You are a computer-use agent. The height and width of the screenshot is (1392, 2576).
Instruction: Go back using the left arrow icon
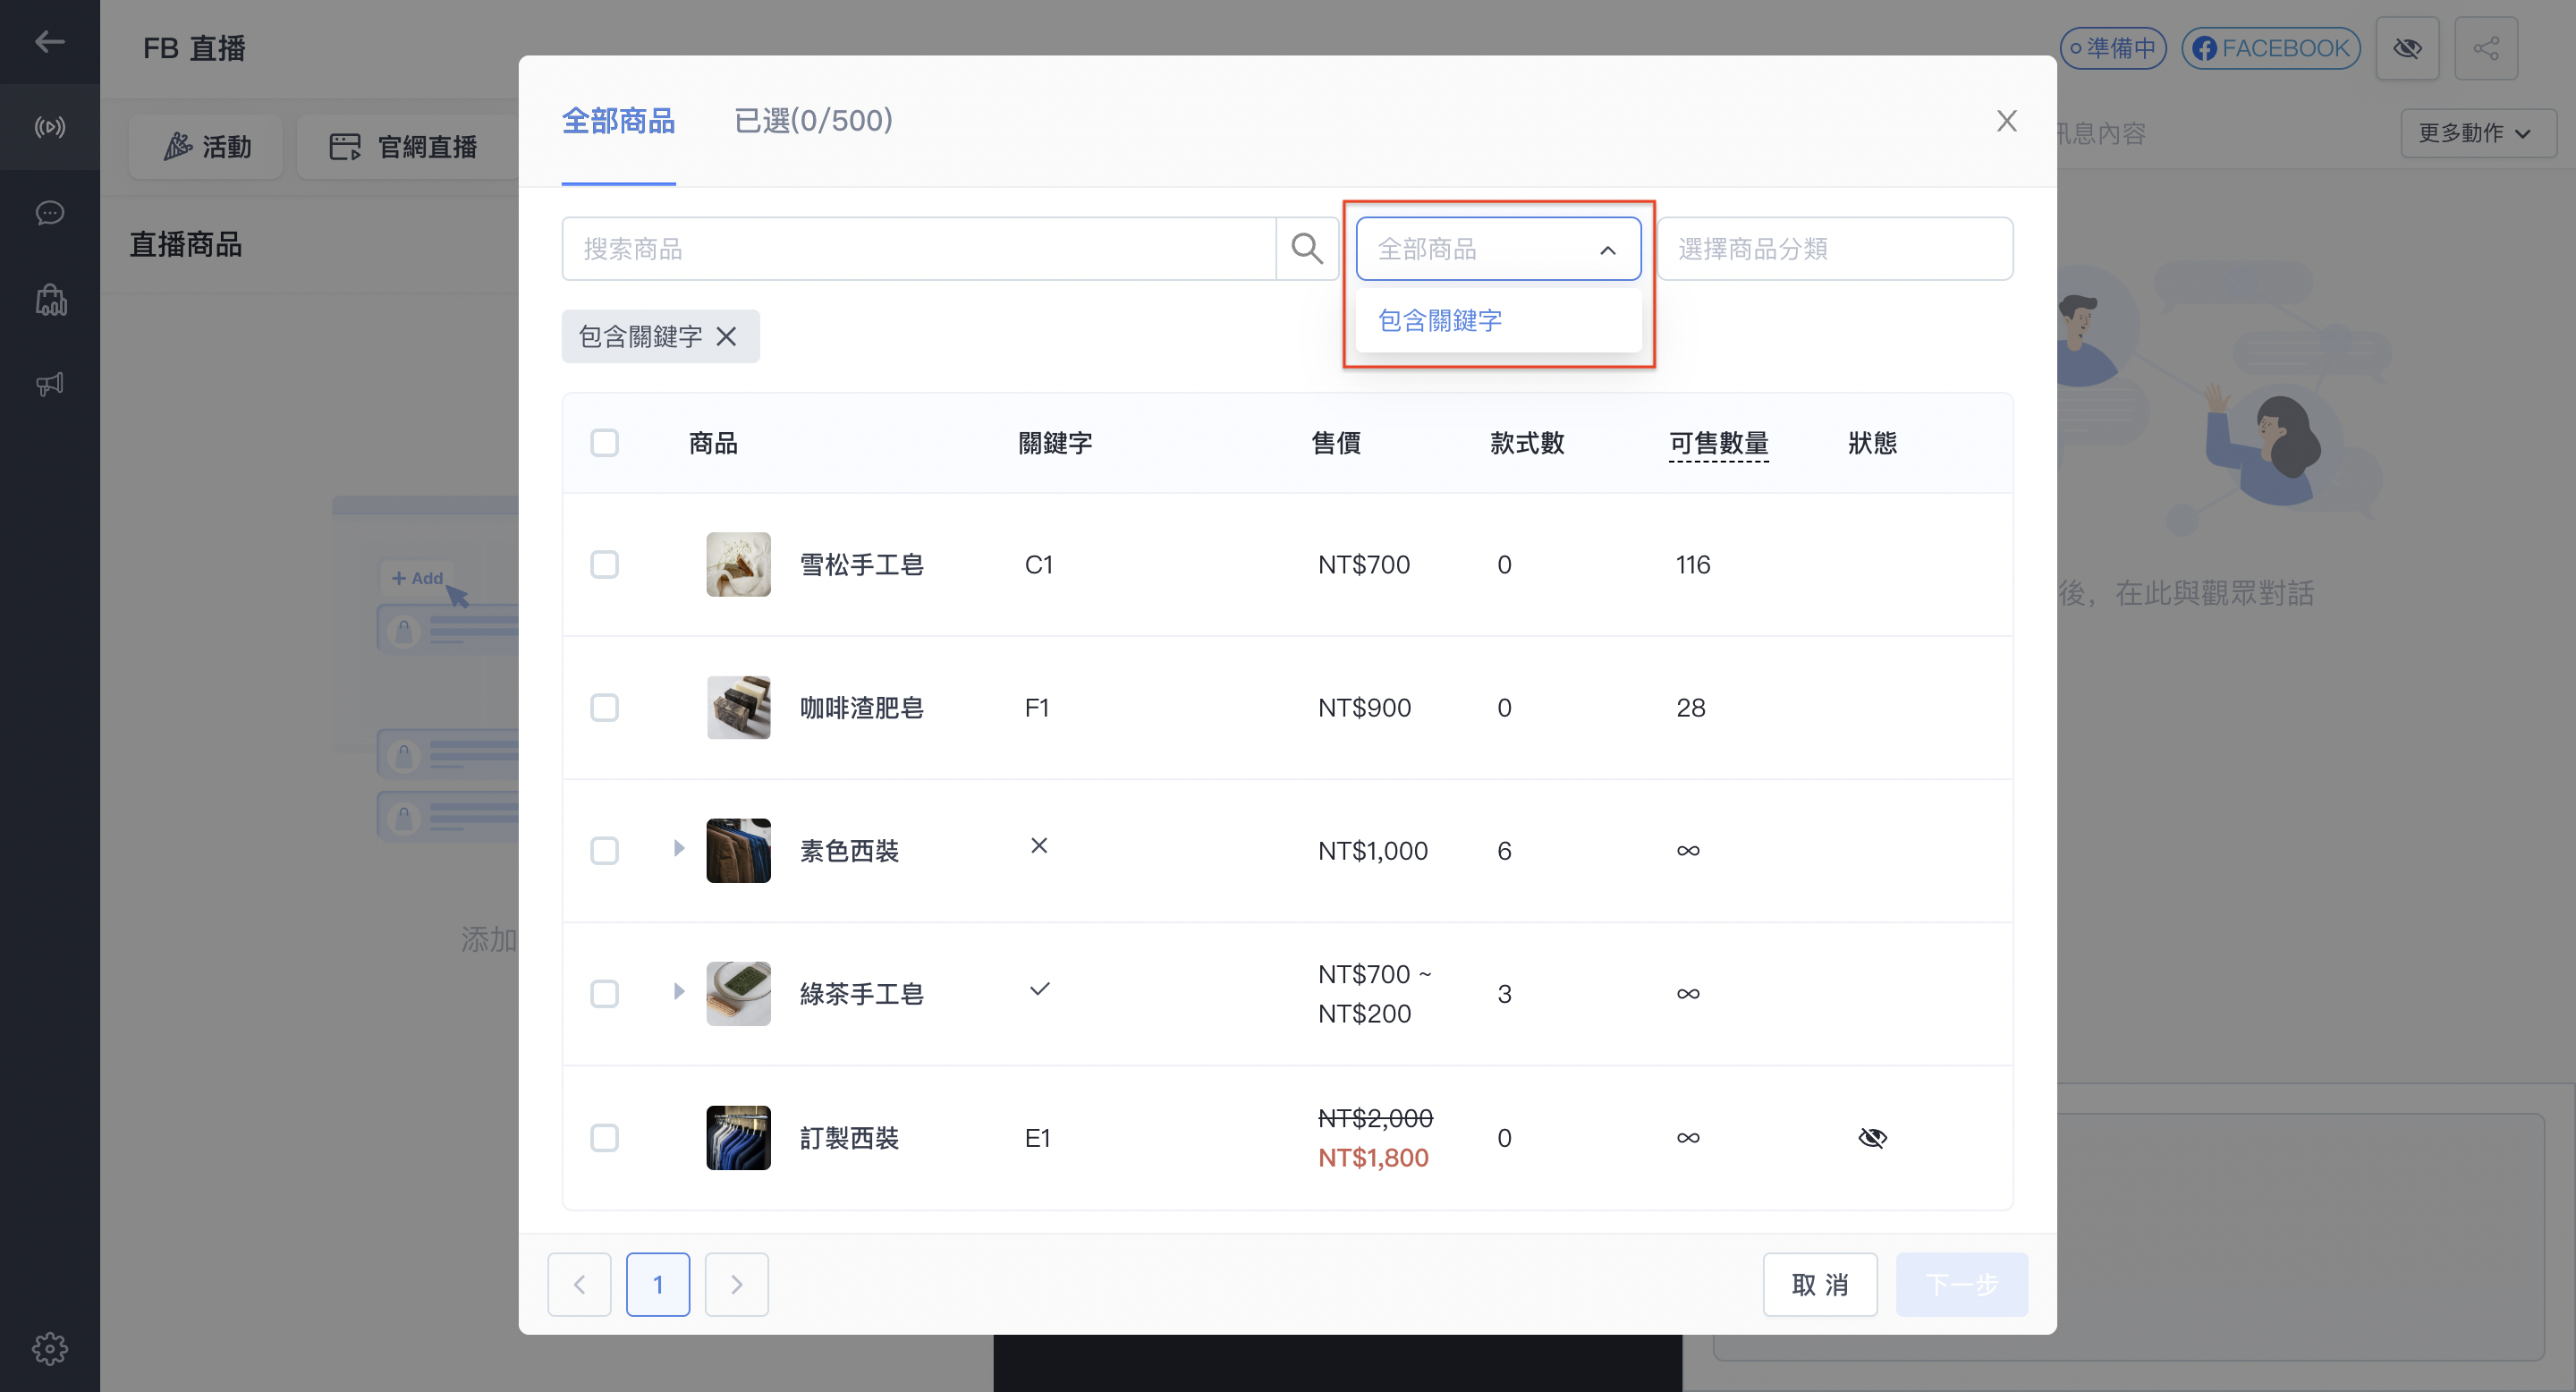click(x=50, y=42)
